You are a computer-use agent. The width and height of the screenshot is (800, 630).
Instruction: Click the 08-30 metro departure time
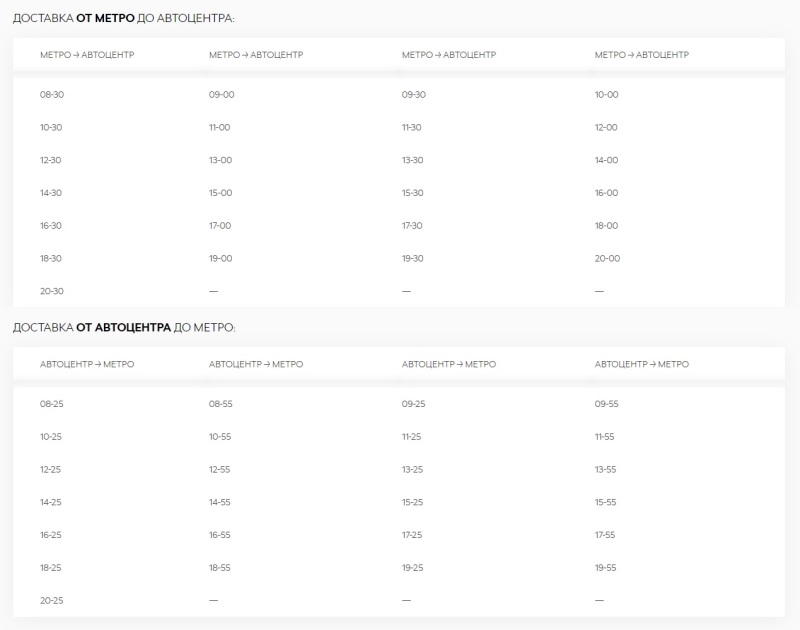click(x=51, y=95)
